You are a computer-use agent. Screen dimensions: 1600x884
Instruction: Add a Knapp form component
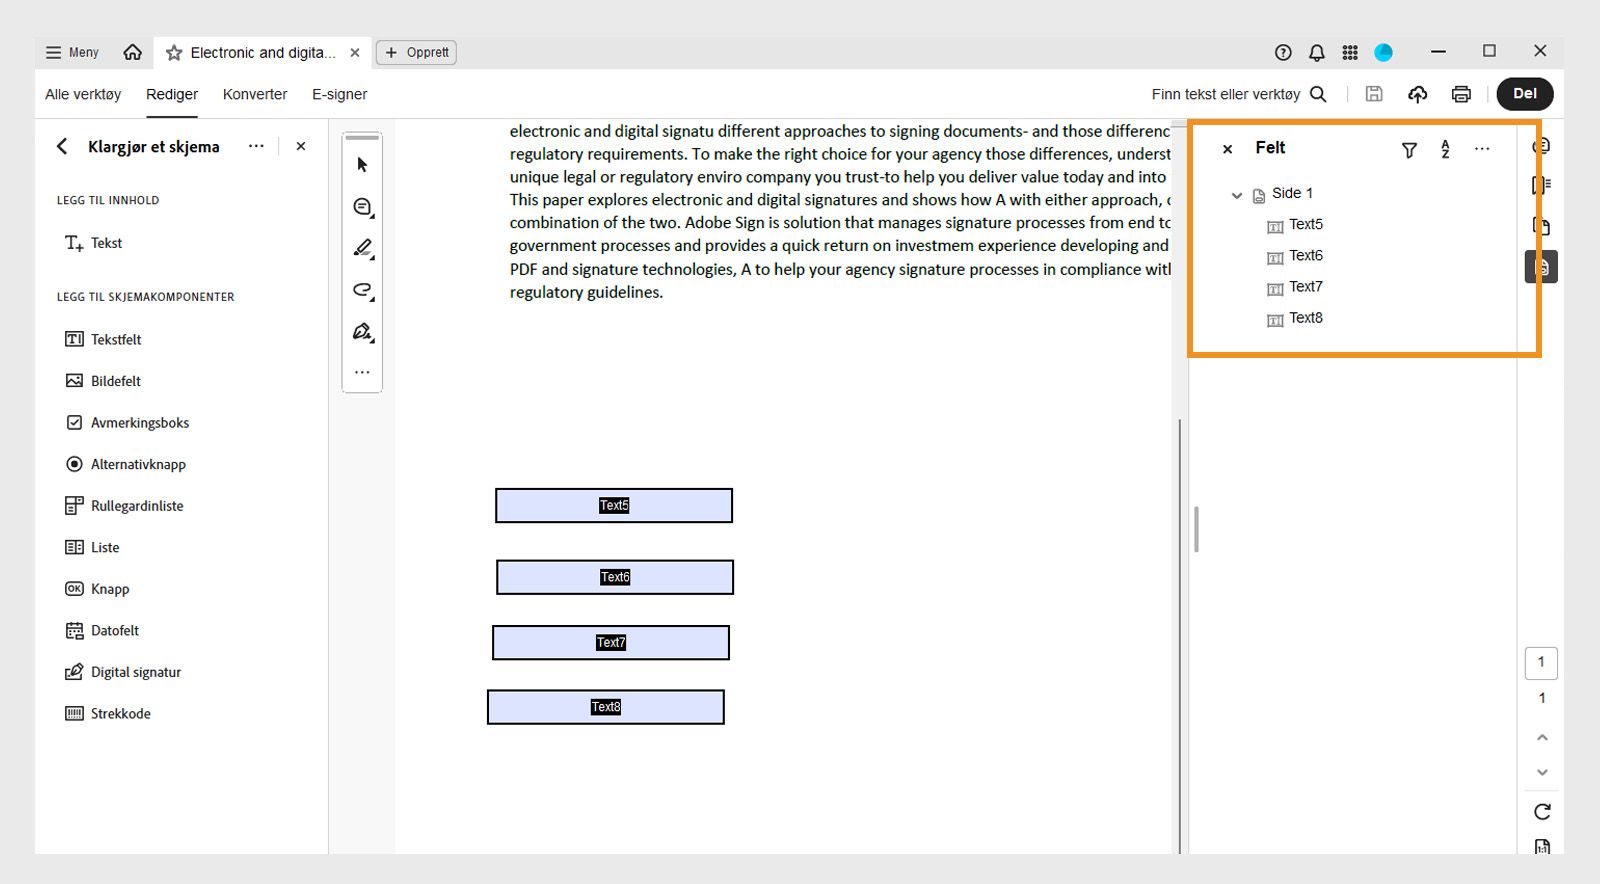click(97, 589)
